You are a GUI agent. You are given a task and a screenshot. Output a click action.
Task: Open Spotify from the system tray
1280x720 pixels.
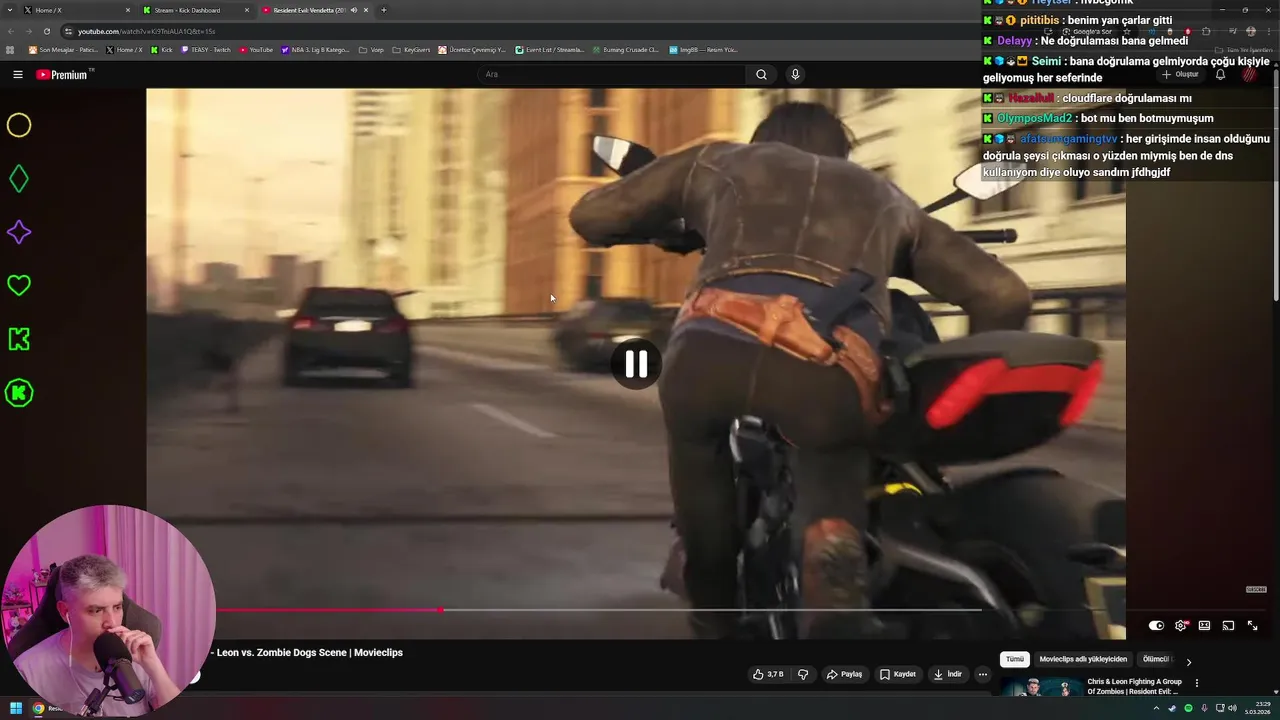[x=1188, y=708]
